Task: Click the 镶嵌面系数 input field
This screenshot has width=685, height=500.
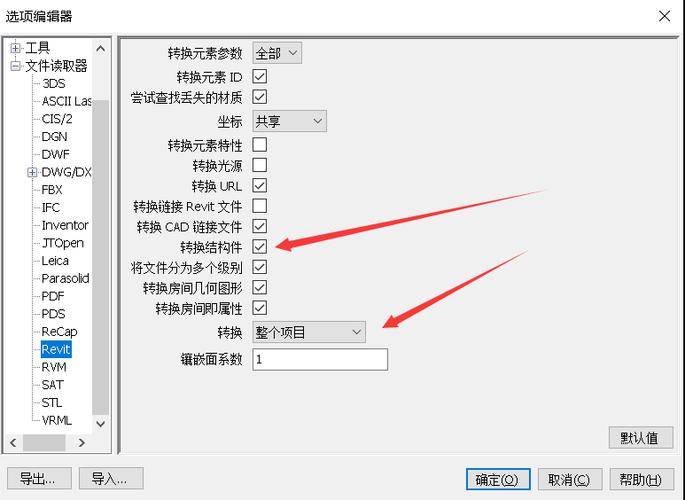Action: click(320, 359)
